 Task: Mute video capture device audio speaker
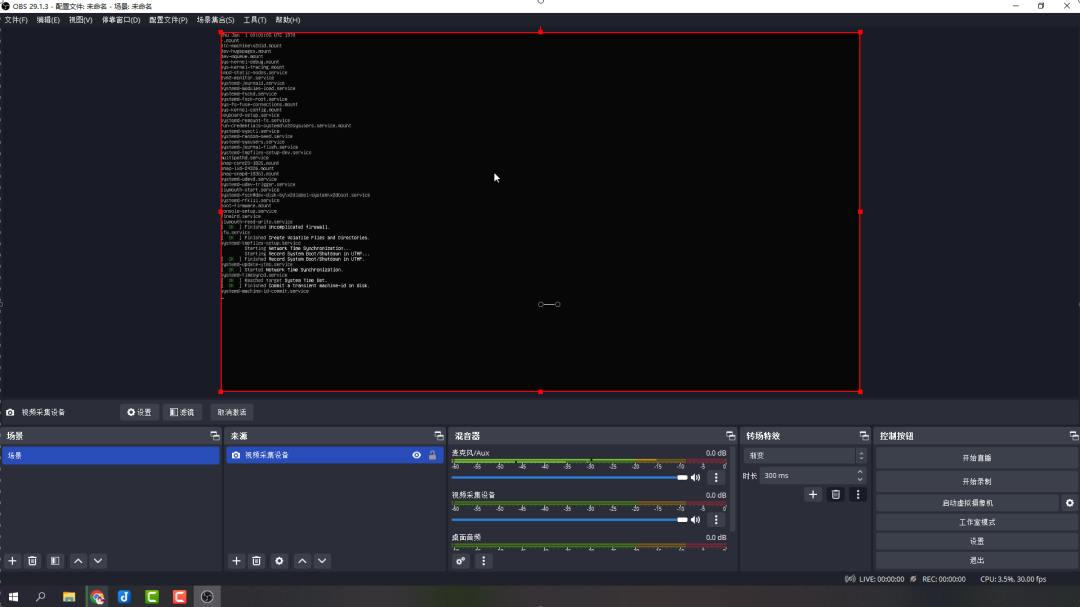696,519
